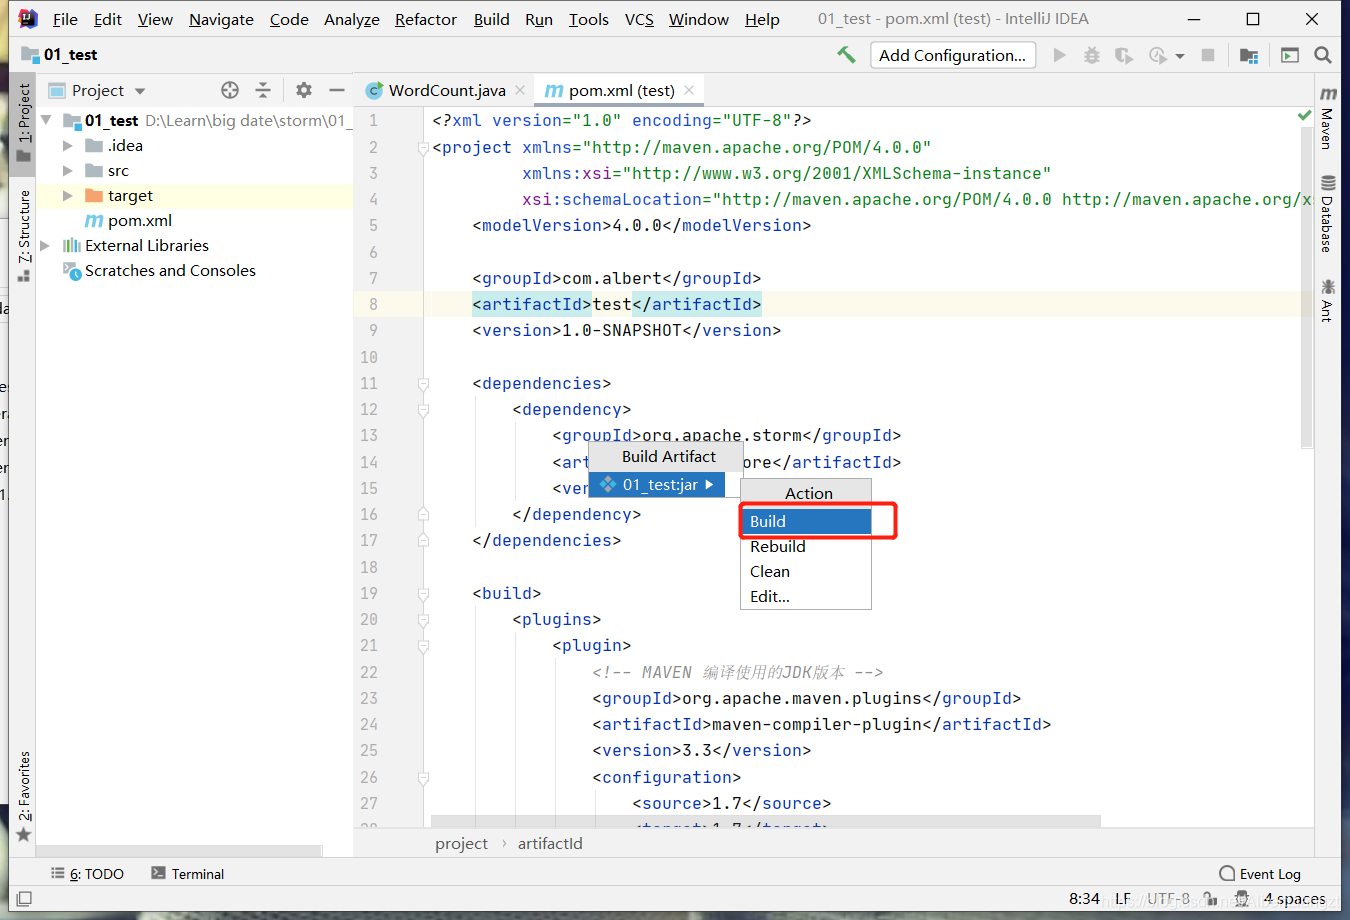Click the locate/scroll-from-source target icon
1350x920 pixels.
point(230,90)
